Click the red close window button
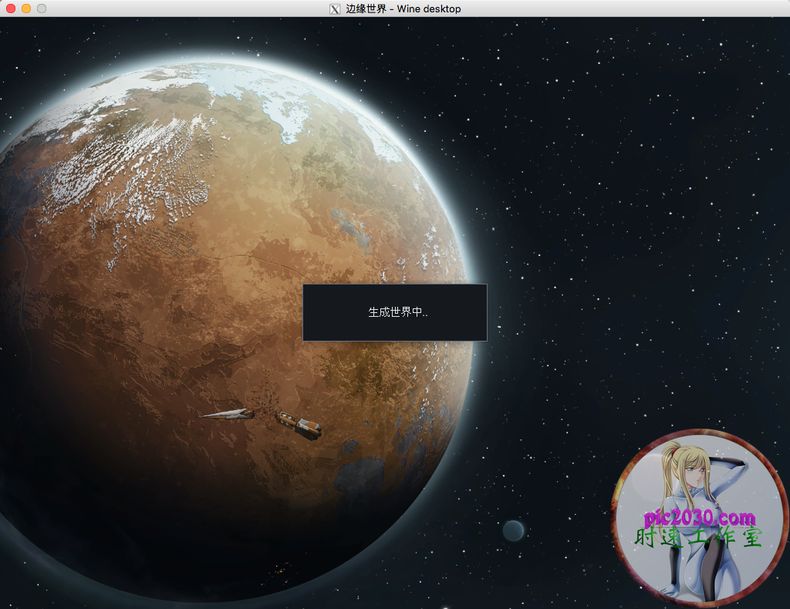Viewport: 790px width, 609px height. pos(11,9)
